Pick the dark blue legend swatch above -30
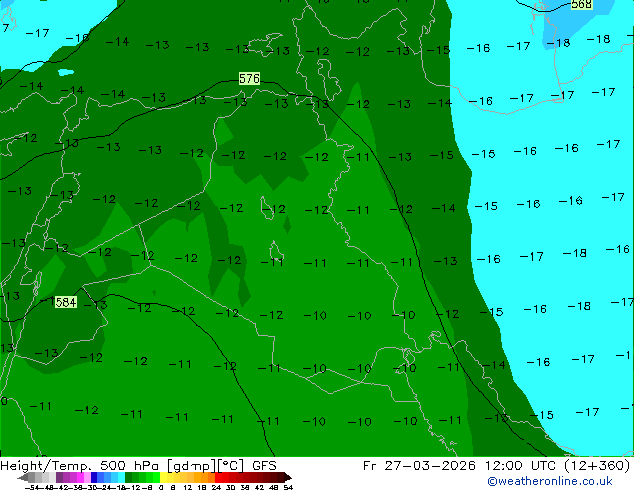 pyautogui.click(x=94, y=477)
